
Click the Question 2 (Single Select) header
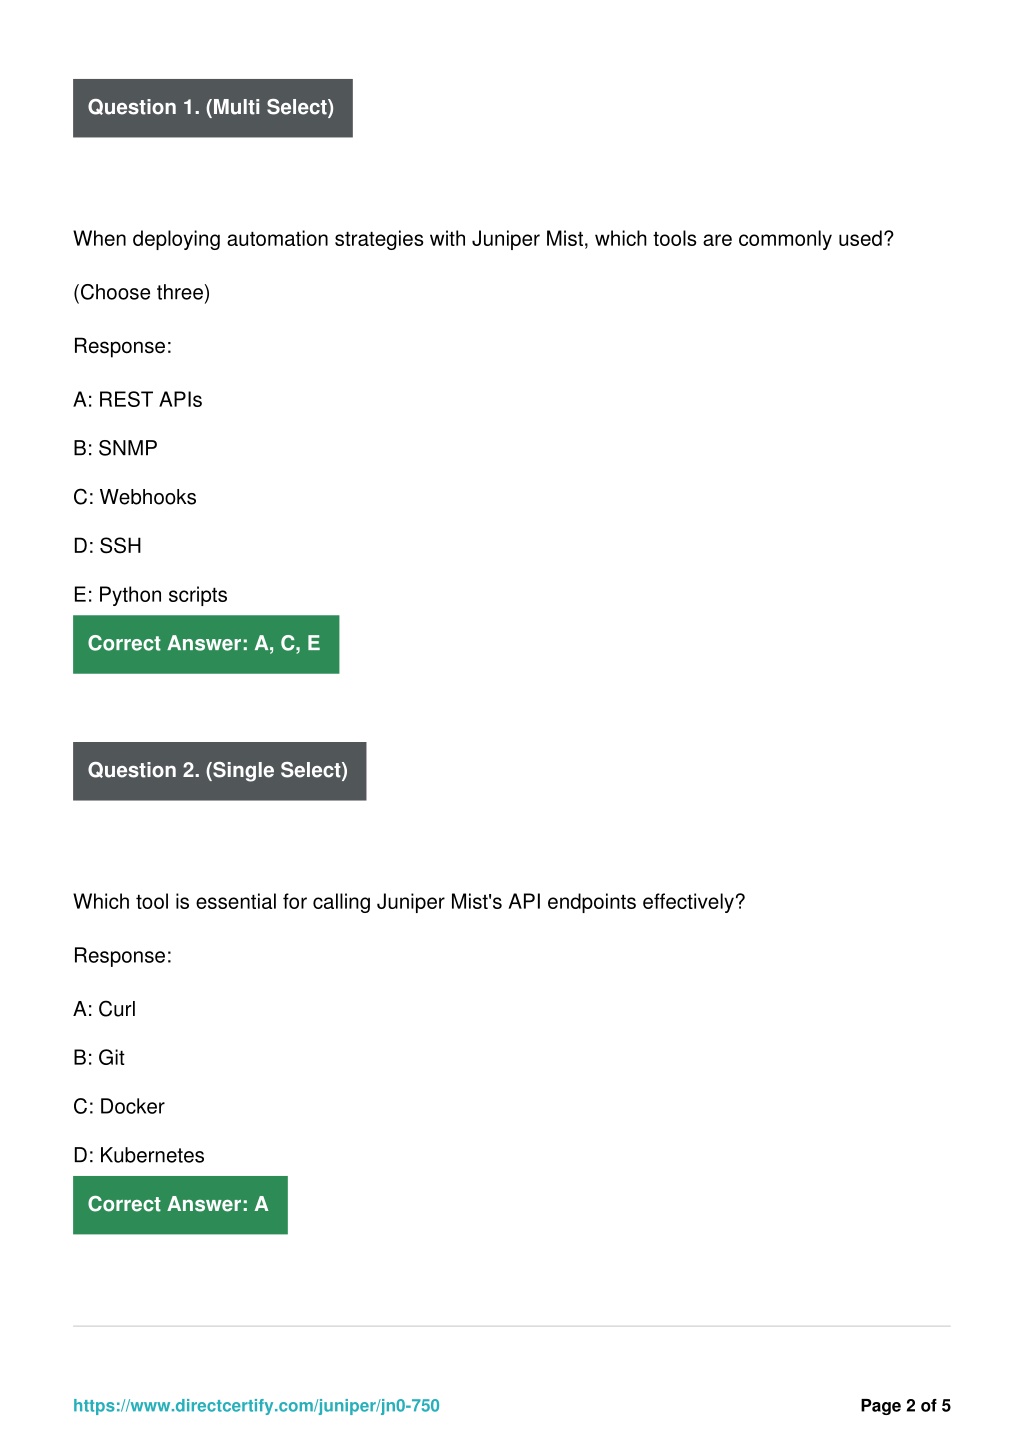220,771
